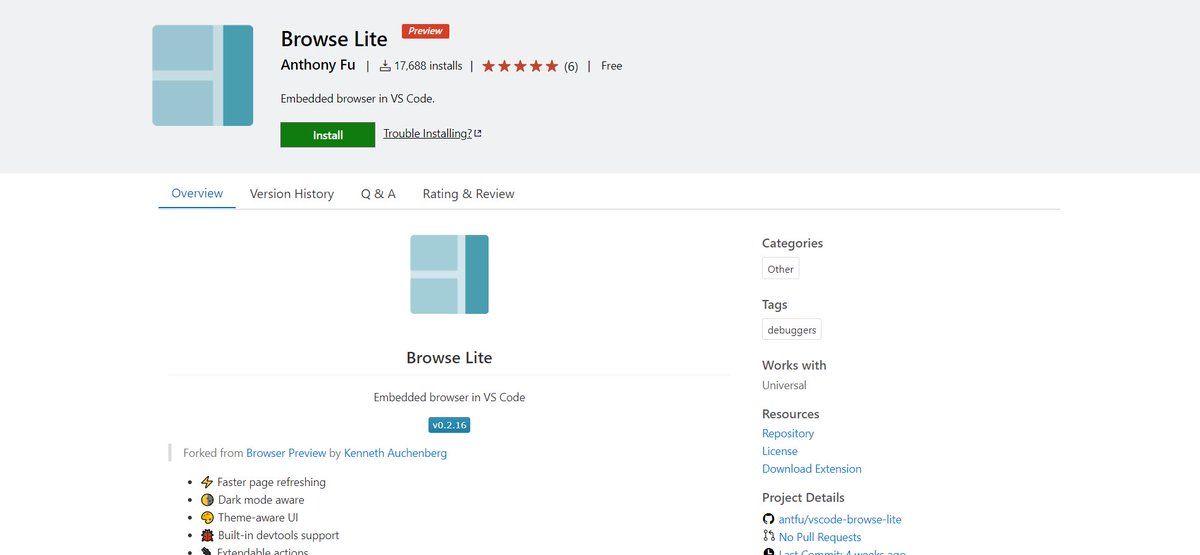The width and height of the screenshot is (1200, 555).
Task: Open the Rating & Review tab
Action: point(468,194)
